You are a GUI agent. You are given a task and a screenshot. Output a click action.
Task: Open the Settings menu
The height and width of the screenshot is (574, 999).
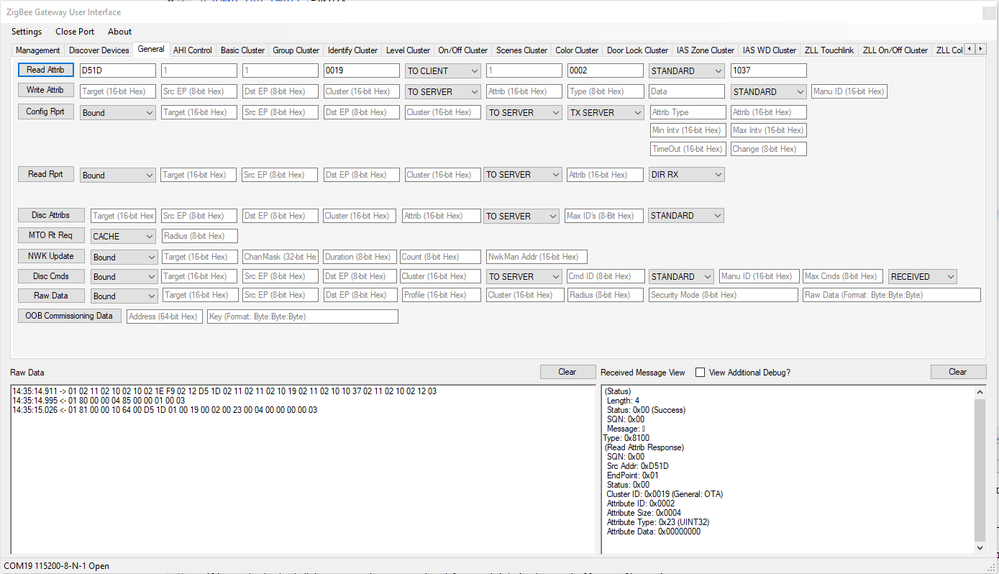point(26,31)
